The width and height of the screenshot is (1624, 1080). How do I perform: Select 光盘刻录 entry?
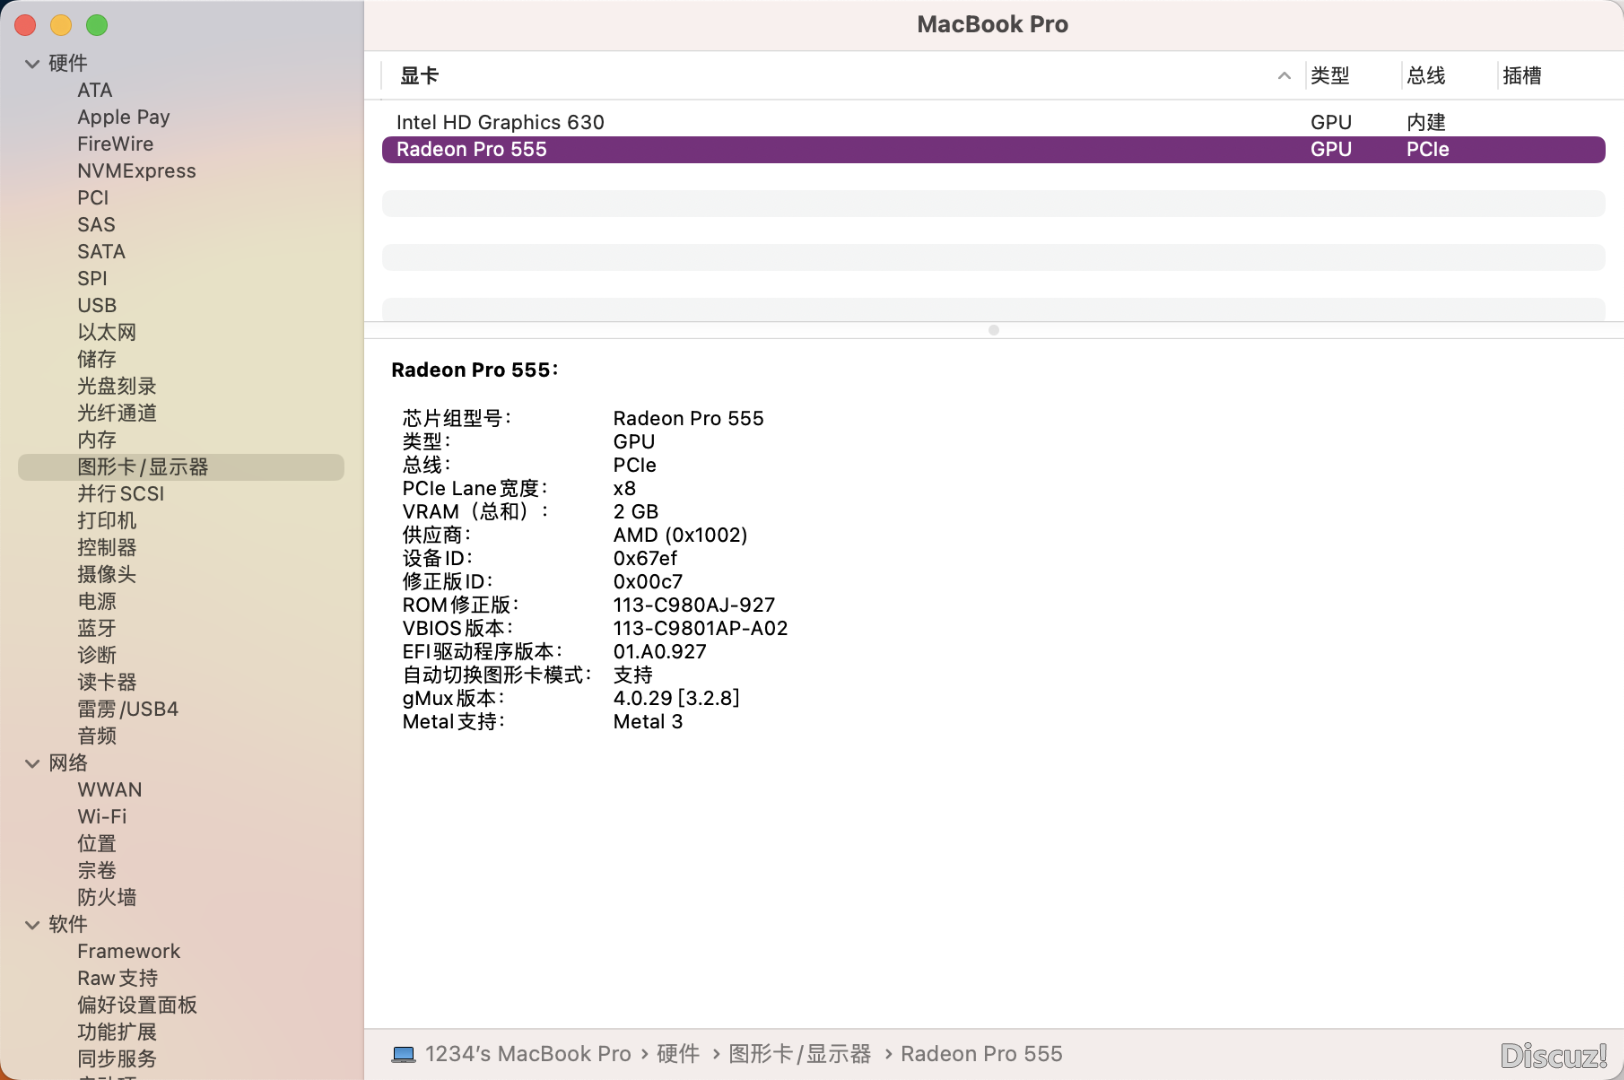[x=117, y=386]
